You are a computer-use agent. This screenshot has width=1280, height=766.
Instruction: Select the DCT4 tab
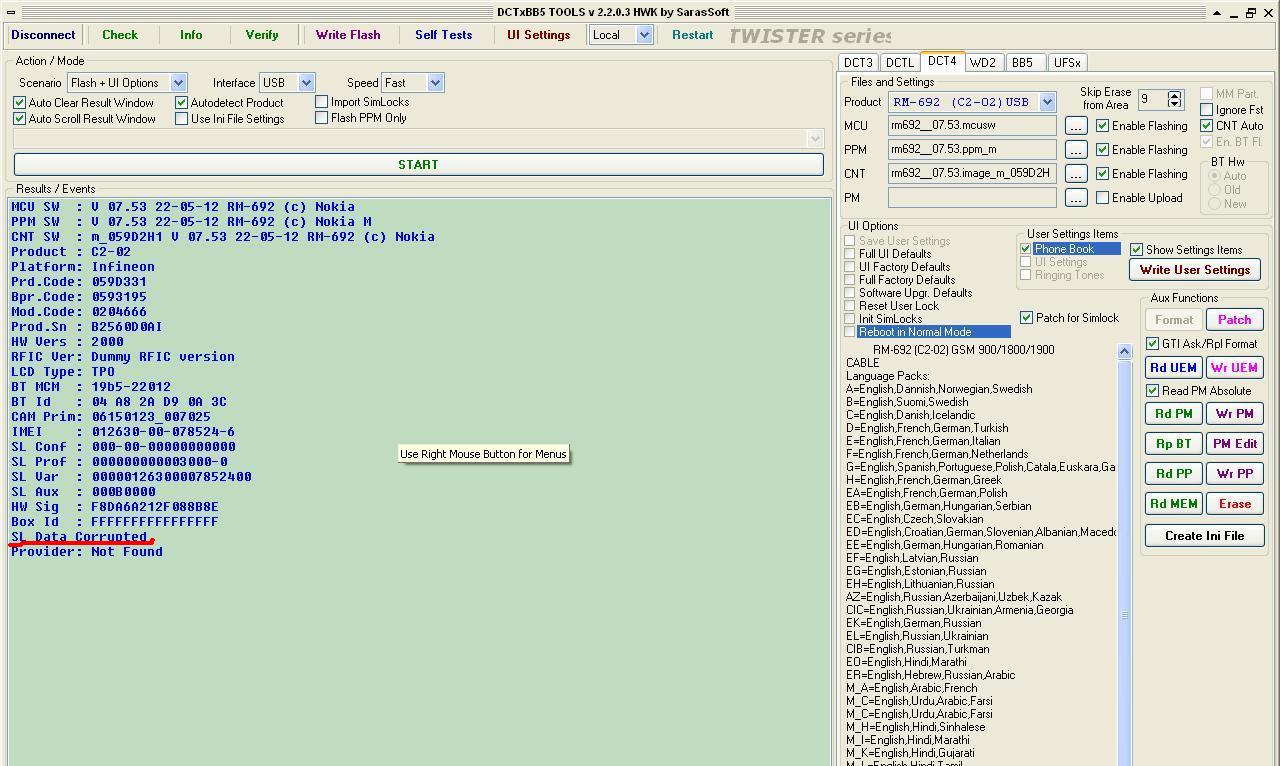[942, 61]
